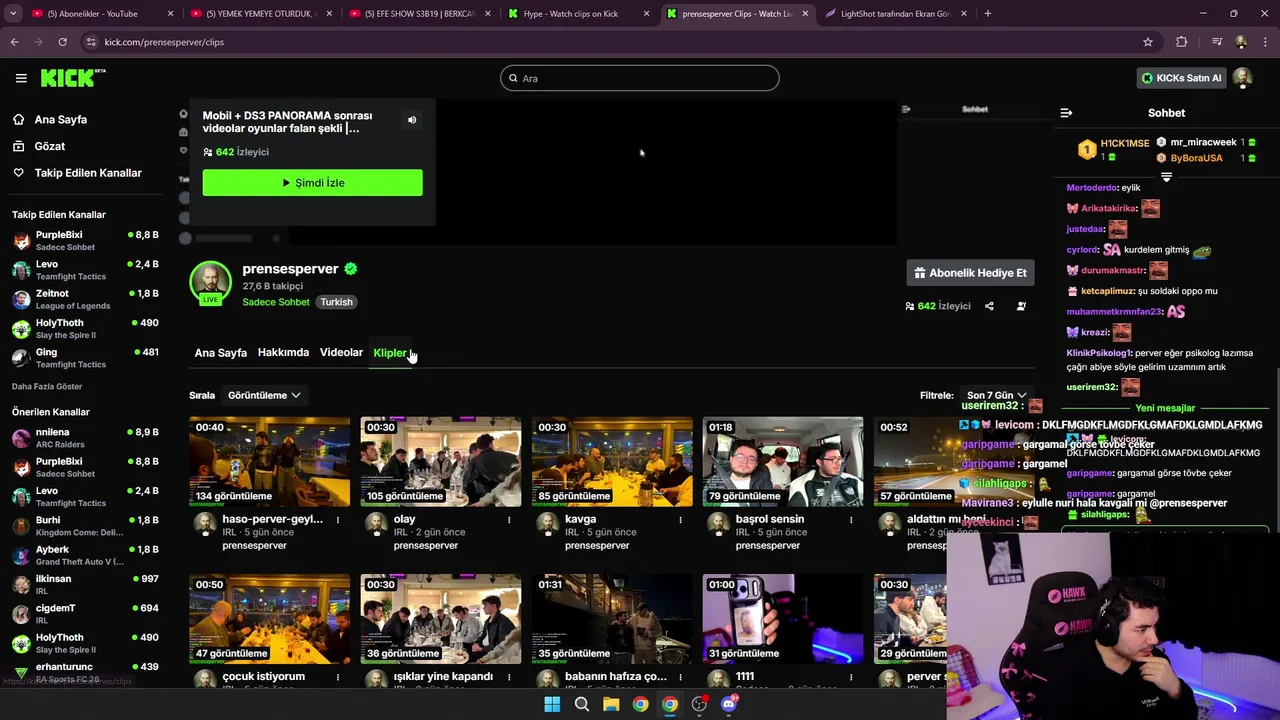Viewport: 1280px width, 720px height.
Task: Open cigdemT channel in sidebar
Action: click(x=84, y=614)
